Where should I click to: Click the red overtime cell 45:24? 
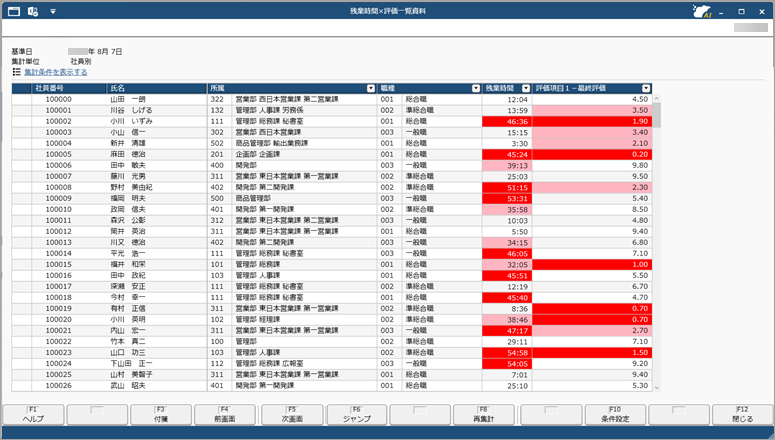click(x=507, y=154)
